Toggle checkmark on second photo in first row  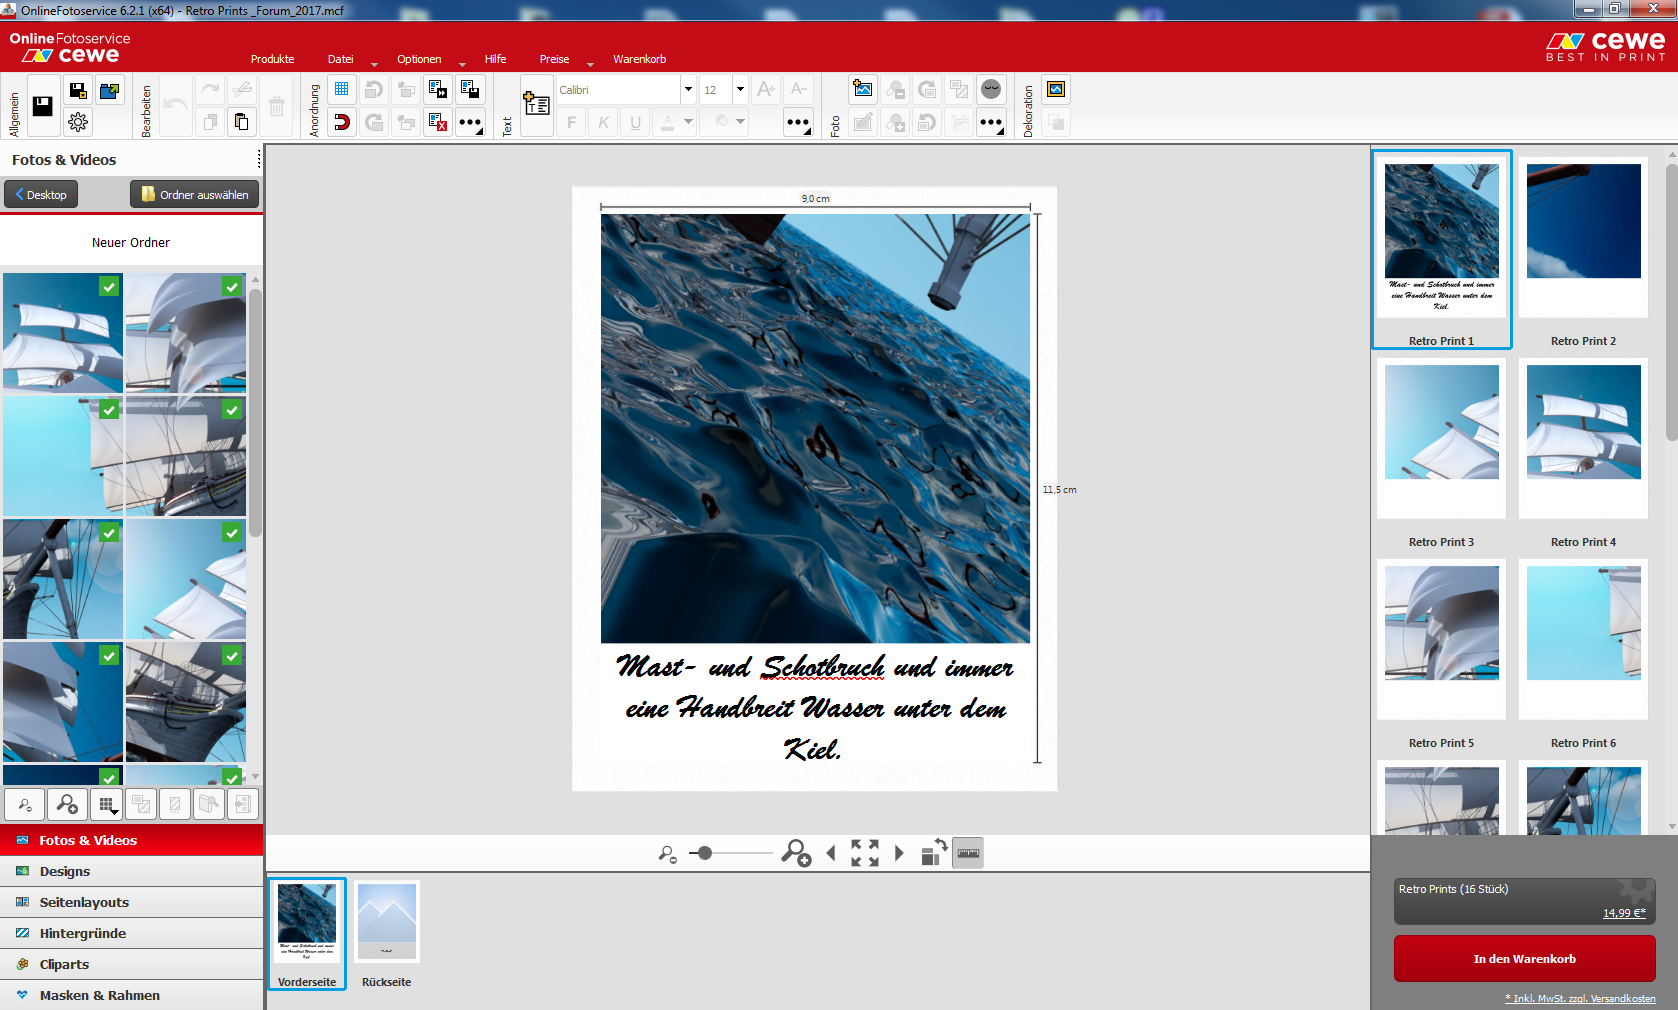pyautogui.click(x=232, y=287)
